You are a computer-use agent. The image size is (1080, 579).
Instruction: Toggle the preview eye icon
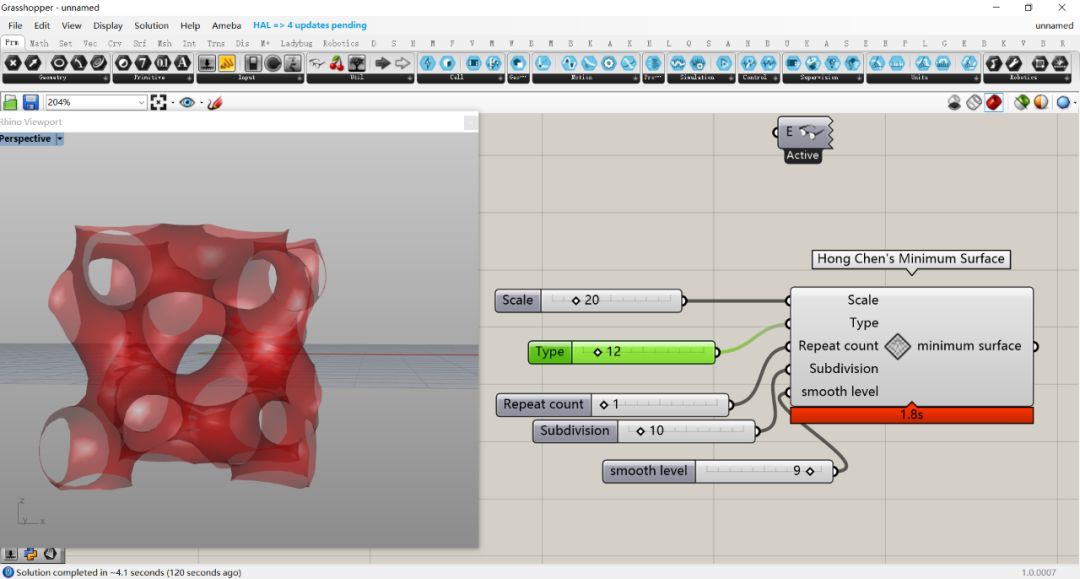pos(186,102)
